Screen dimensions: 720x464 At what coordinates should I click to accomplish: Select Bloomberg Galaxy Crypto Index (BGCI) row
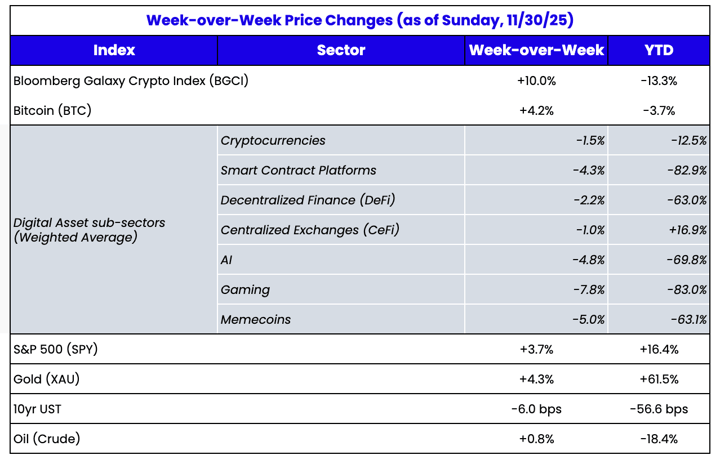click(x=131, y=80)
